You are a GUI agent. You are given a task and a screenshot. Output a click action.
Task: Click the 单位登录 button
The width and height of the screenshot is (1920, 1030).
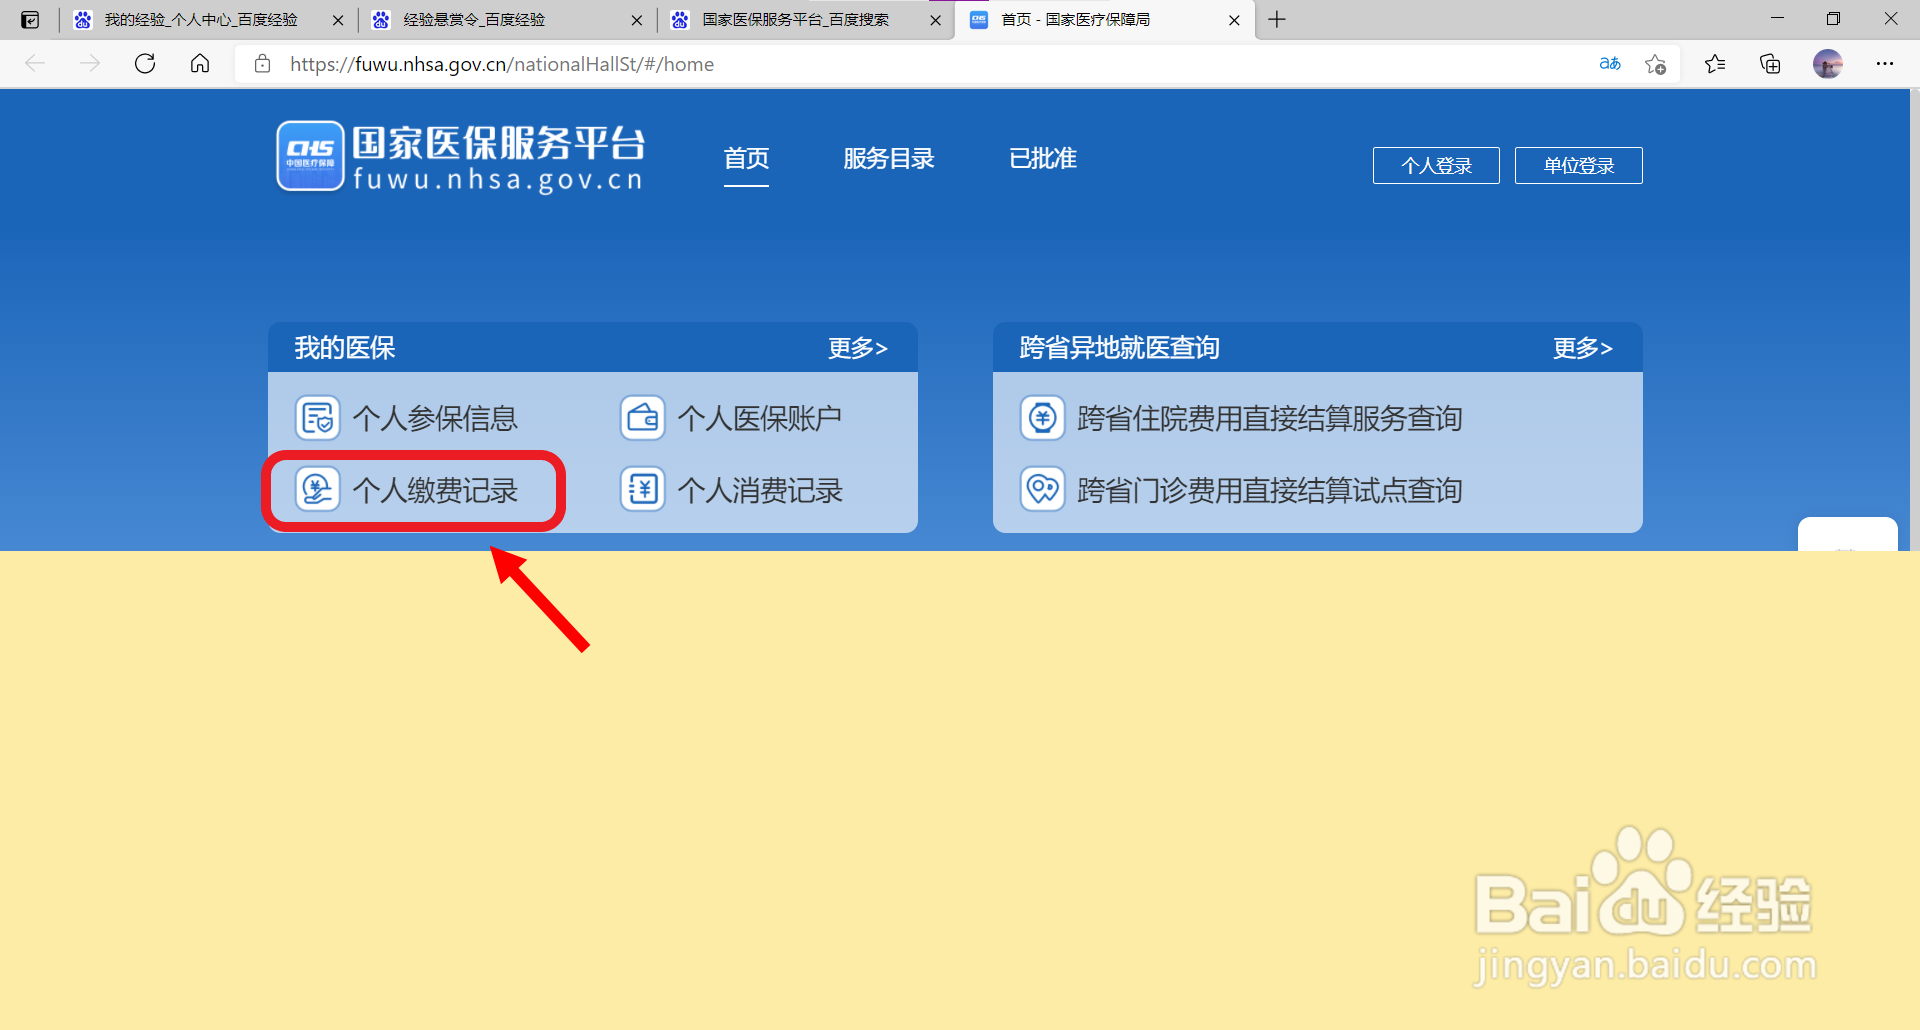tap(1578, 165)
